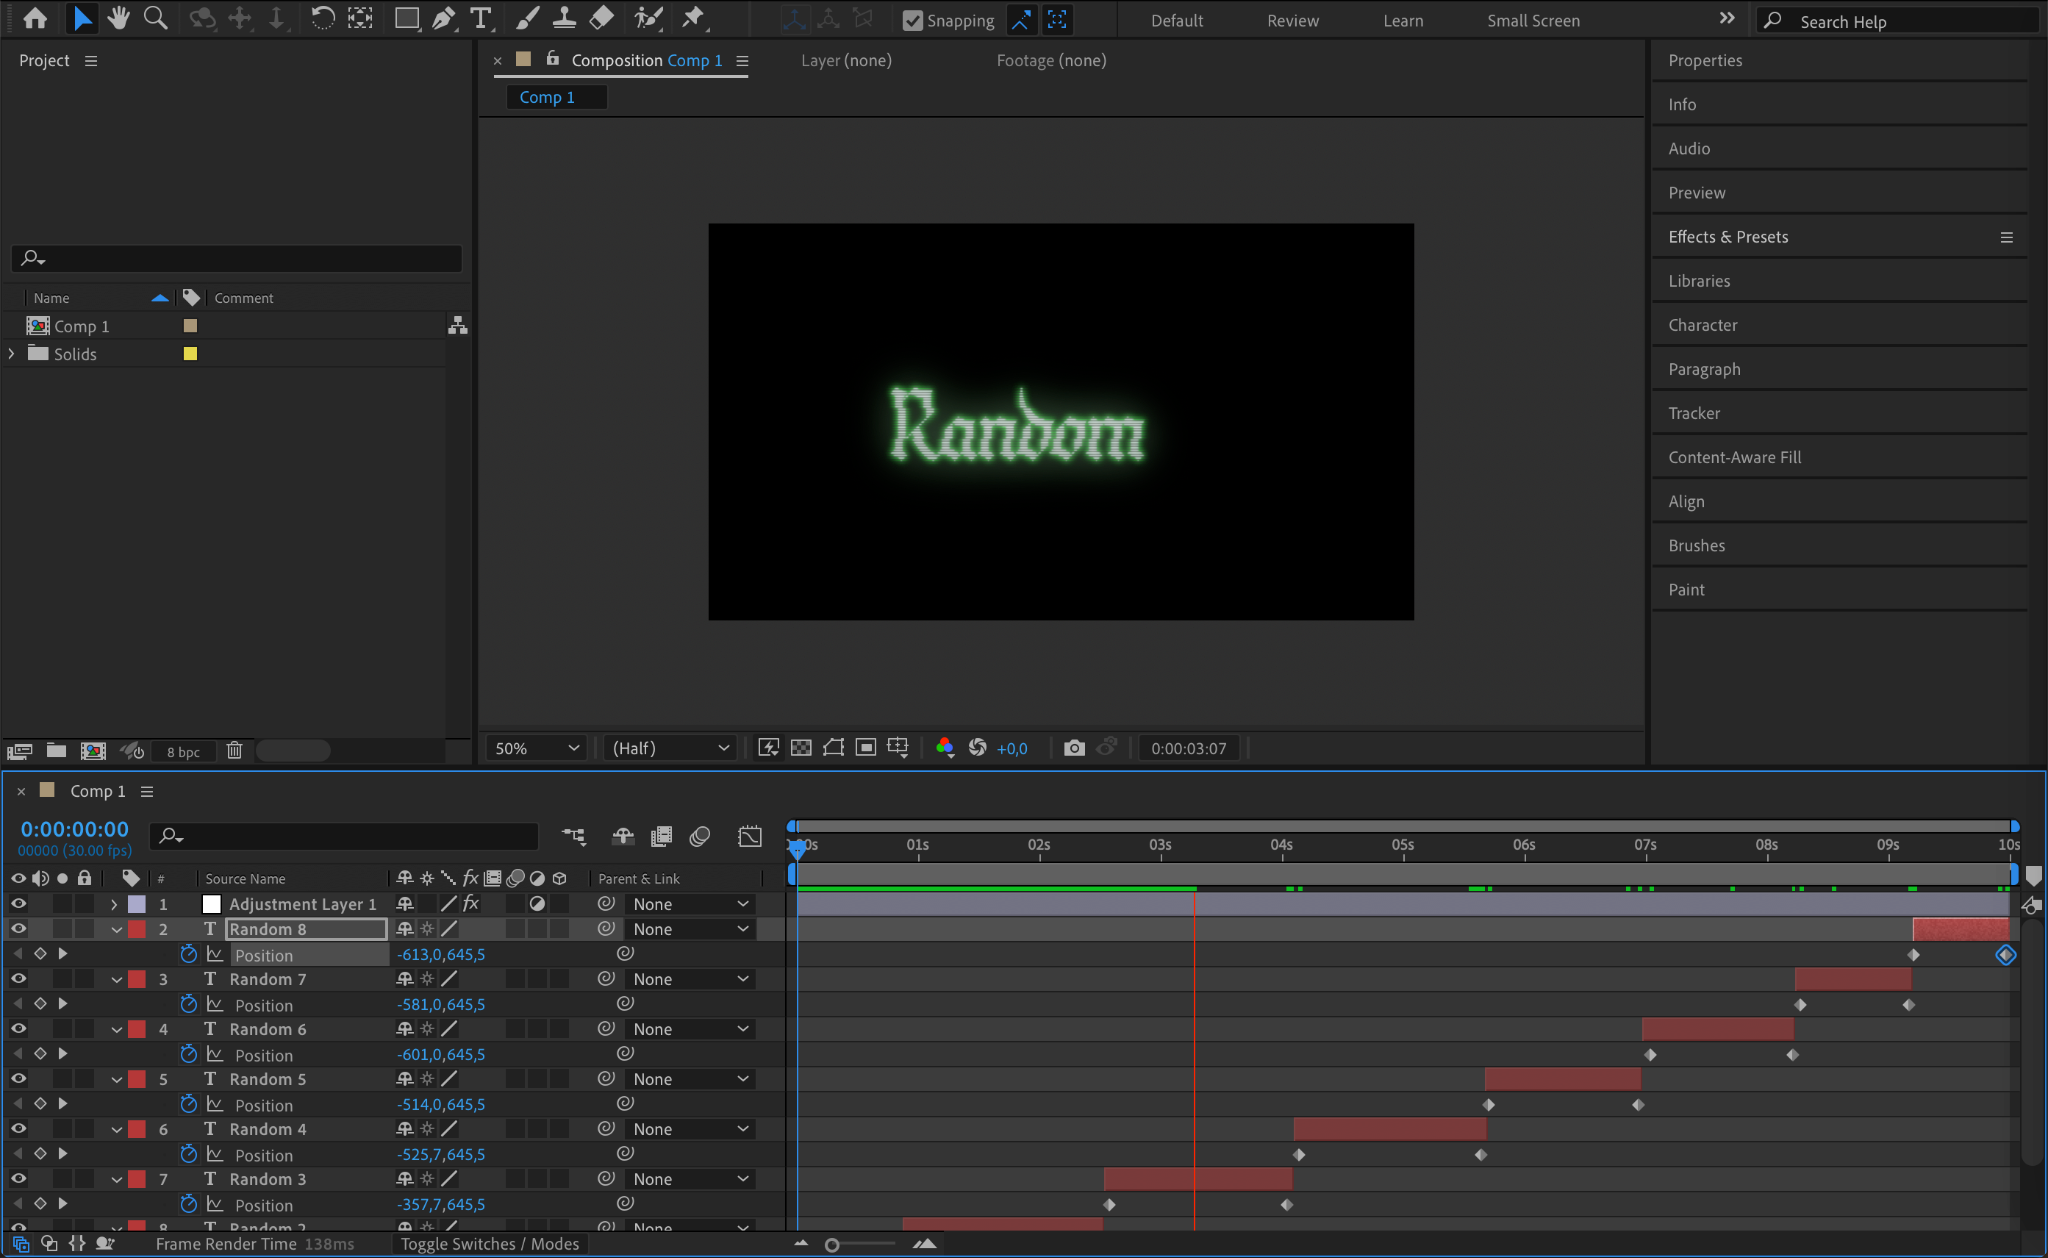
Task: Hide the Adjustment Layer 1 eye toggle
Action: 18,904
